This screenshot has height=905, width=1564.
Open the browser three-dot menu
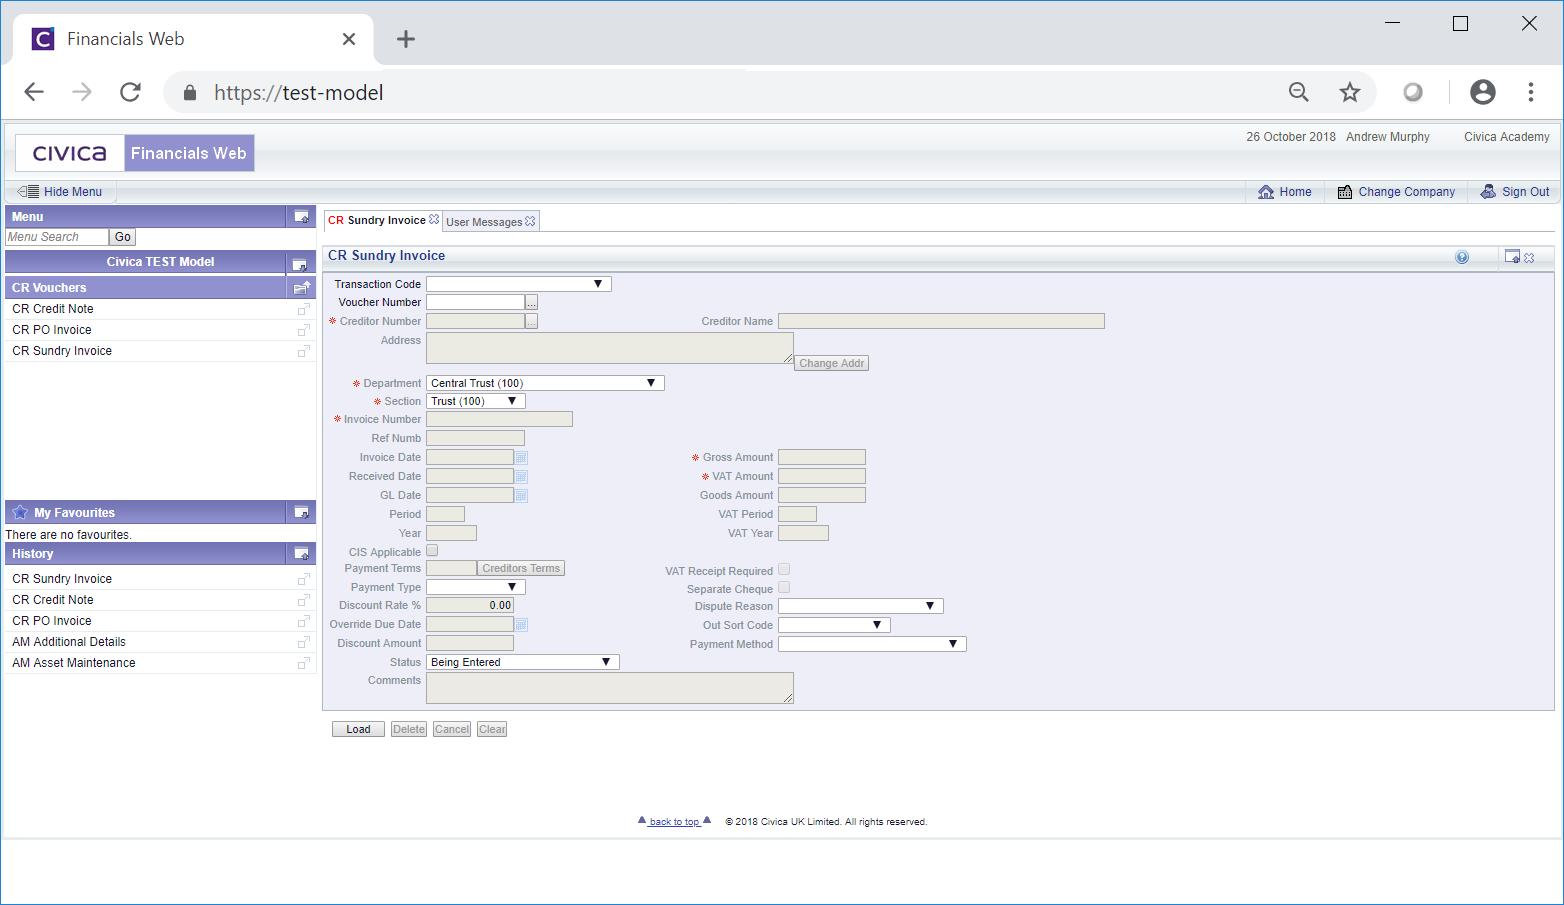coord(1531,92)
